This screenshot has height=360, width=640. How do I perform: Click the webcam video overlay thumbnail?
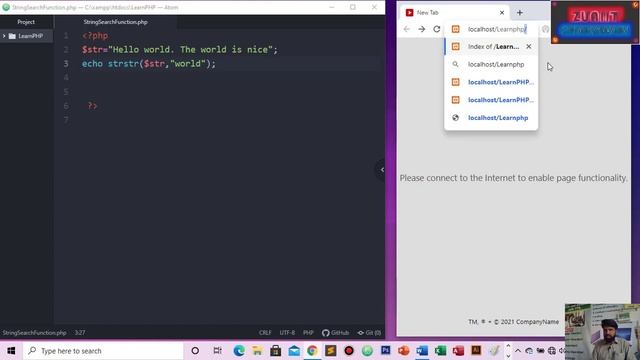click(x=602, y=331)
